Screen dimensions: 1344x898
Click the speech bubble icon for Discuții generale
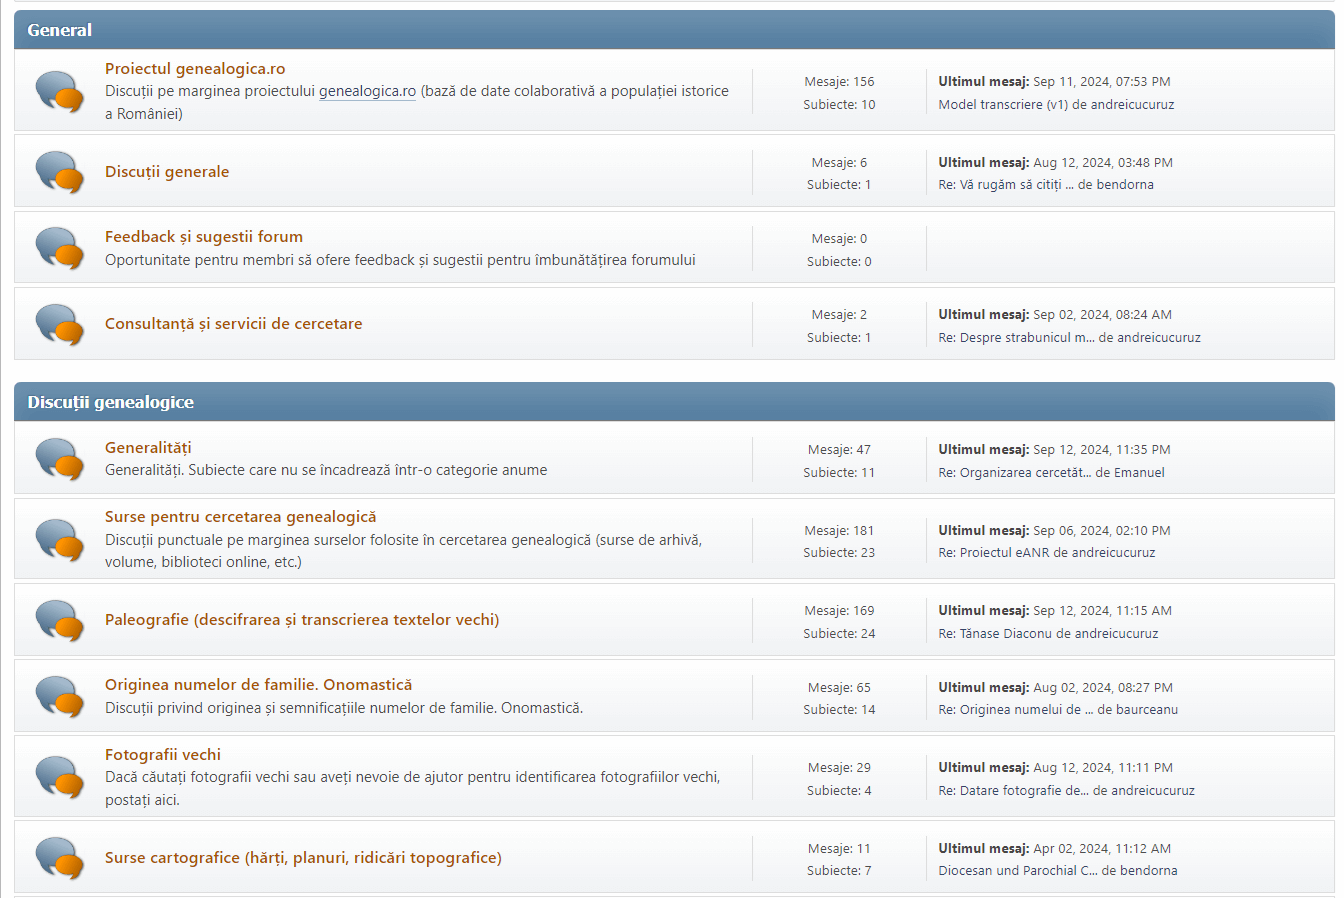59,172
